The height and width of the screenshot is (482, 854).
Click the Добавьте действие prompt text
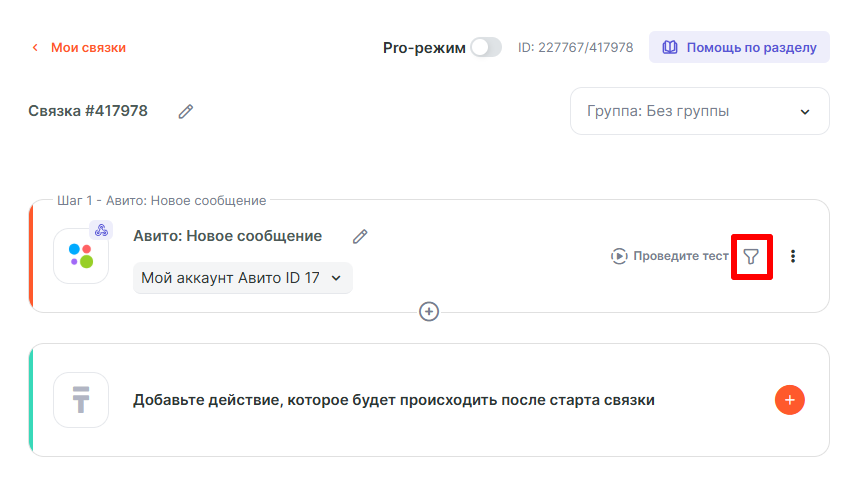pyautogui.click(x=394, y=400)
